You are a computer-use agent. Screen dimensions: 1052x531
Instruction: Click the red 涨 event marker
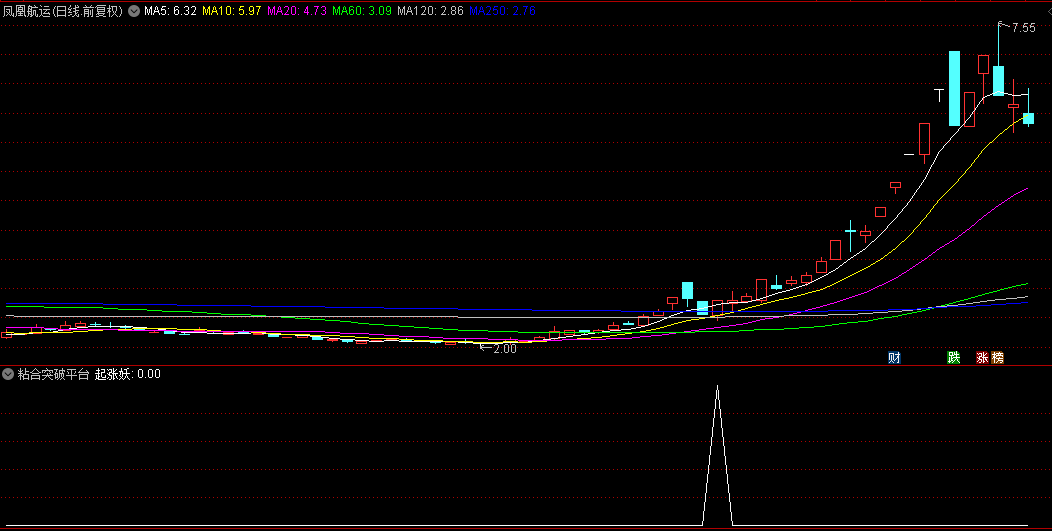[x=982, y=357]
